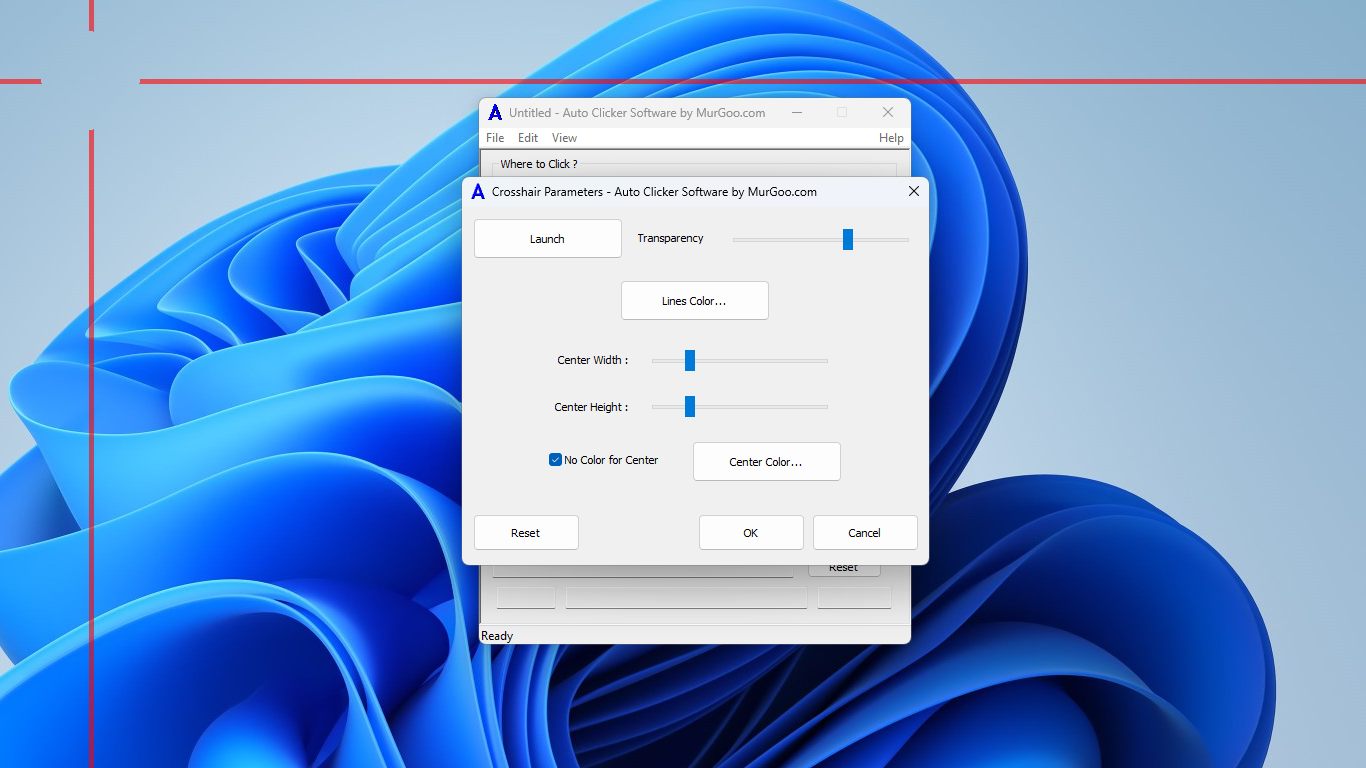The width and height of the screenshot is (1366, 768).
Task: Confirm settings with OK
Action: coord(751,532)
